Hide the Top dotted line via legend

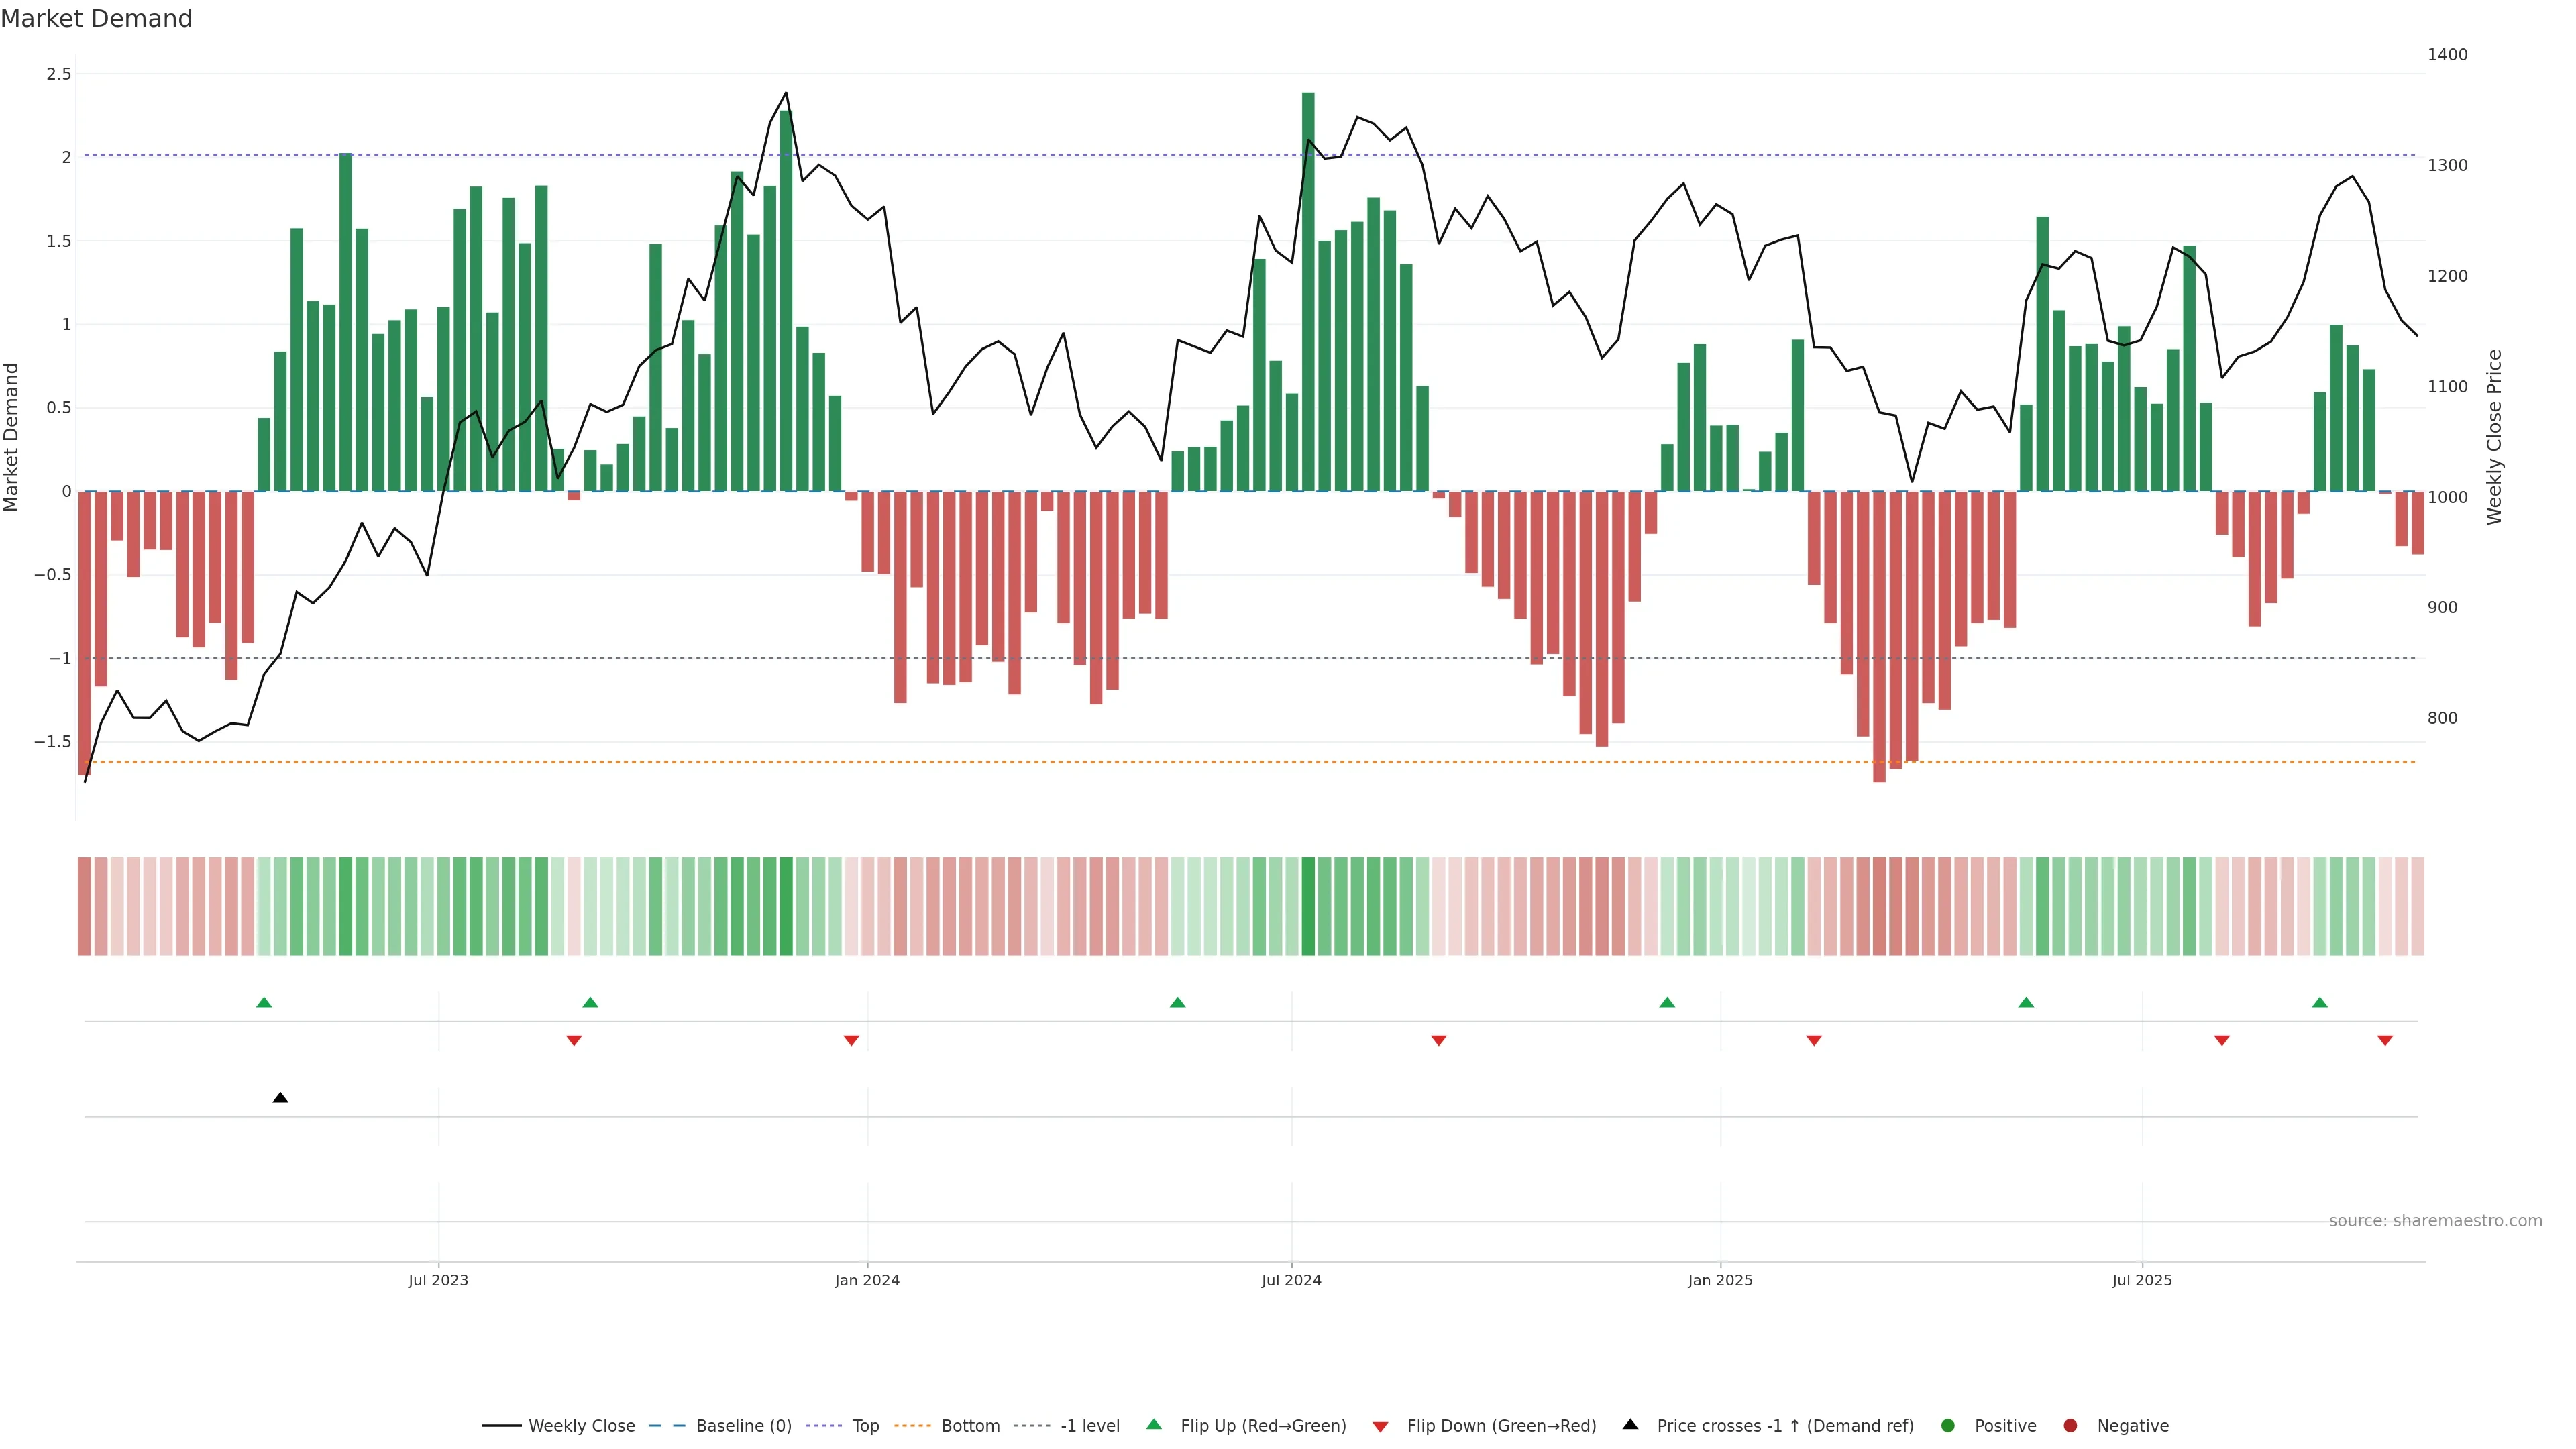click(865, 1426)
